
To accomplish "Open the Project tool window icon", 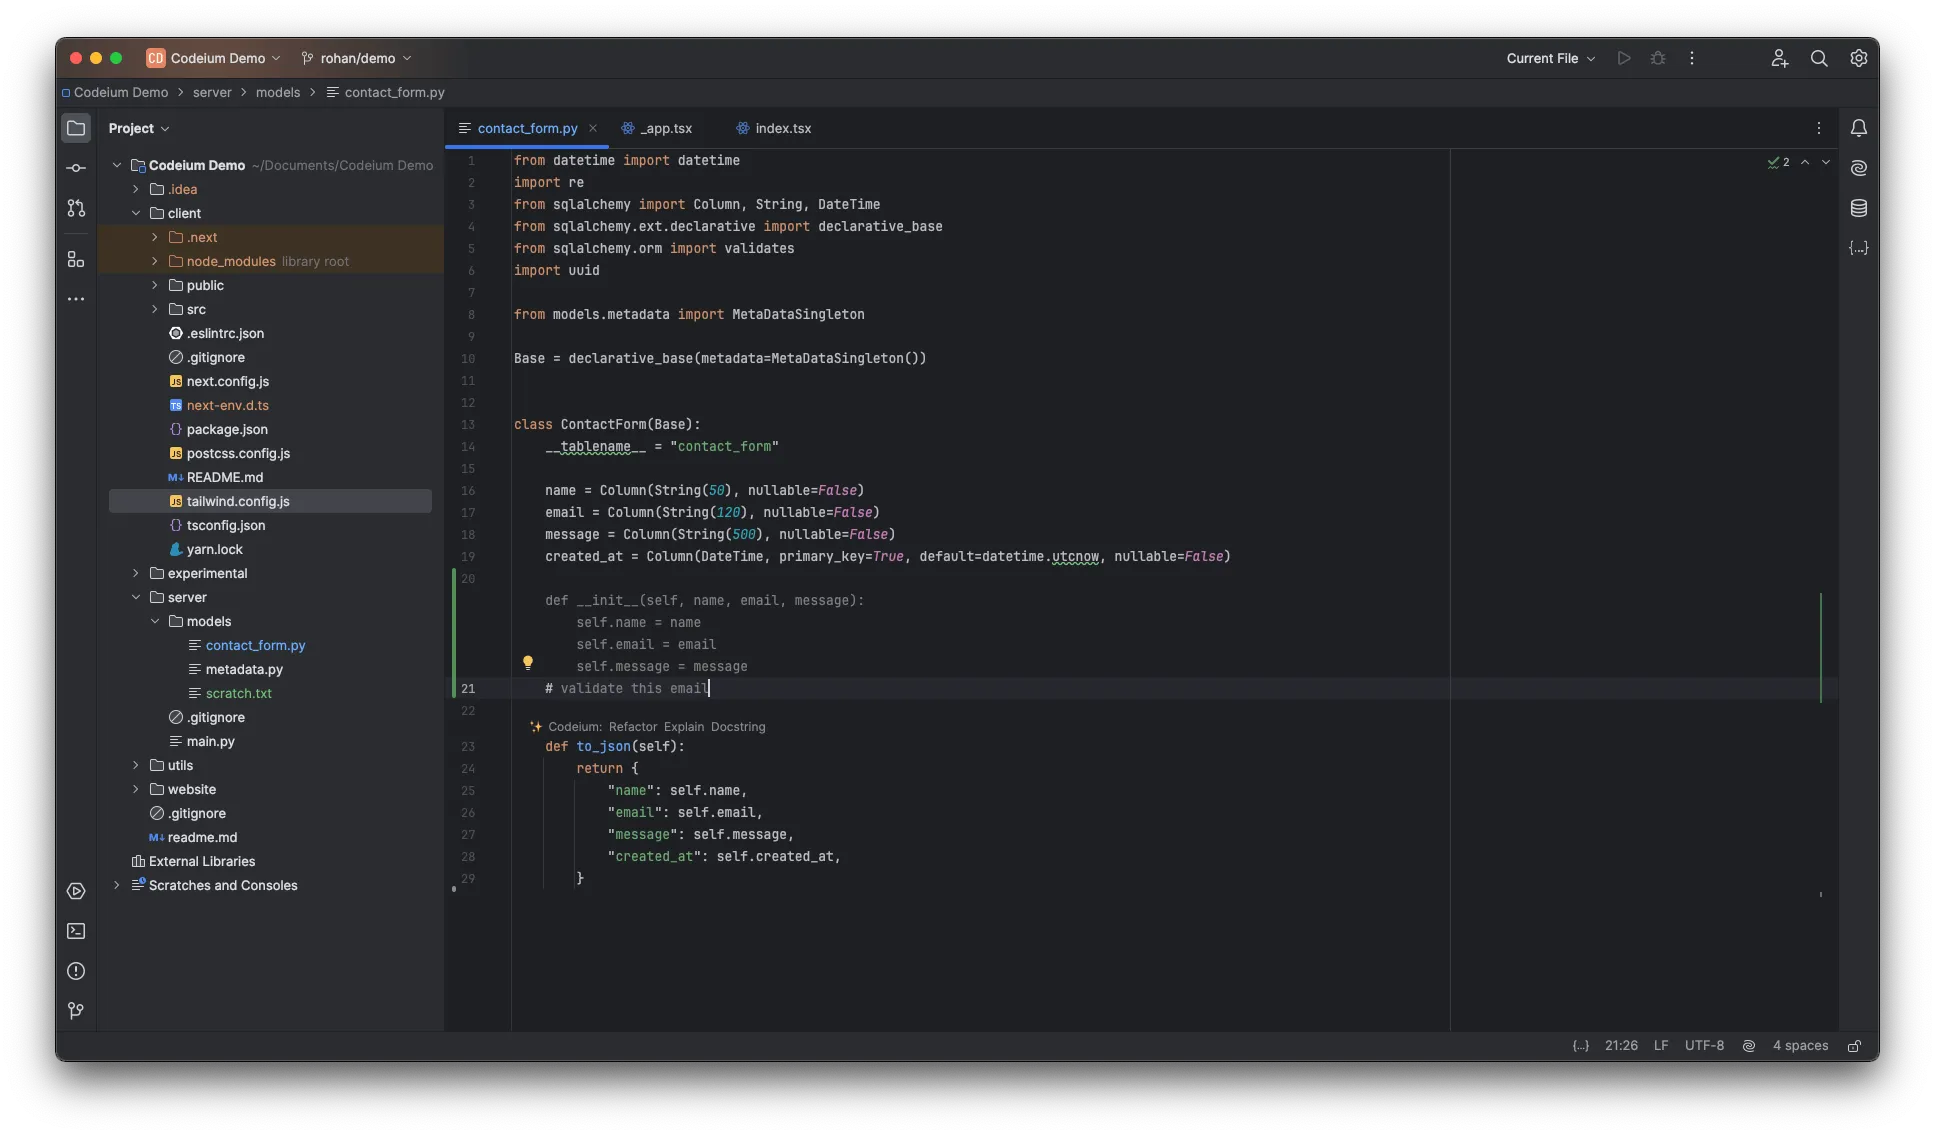I will 76,128.
